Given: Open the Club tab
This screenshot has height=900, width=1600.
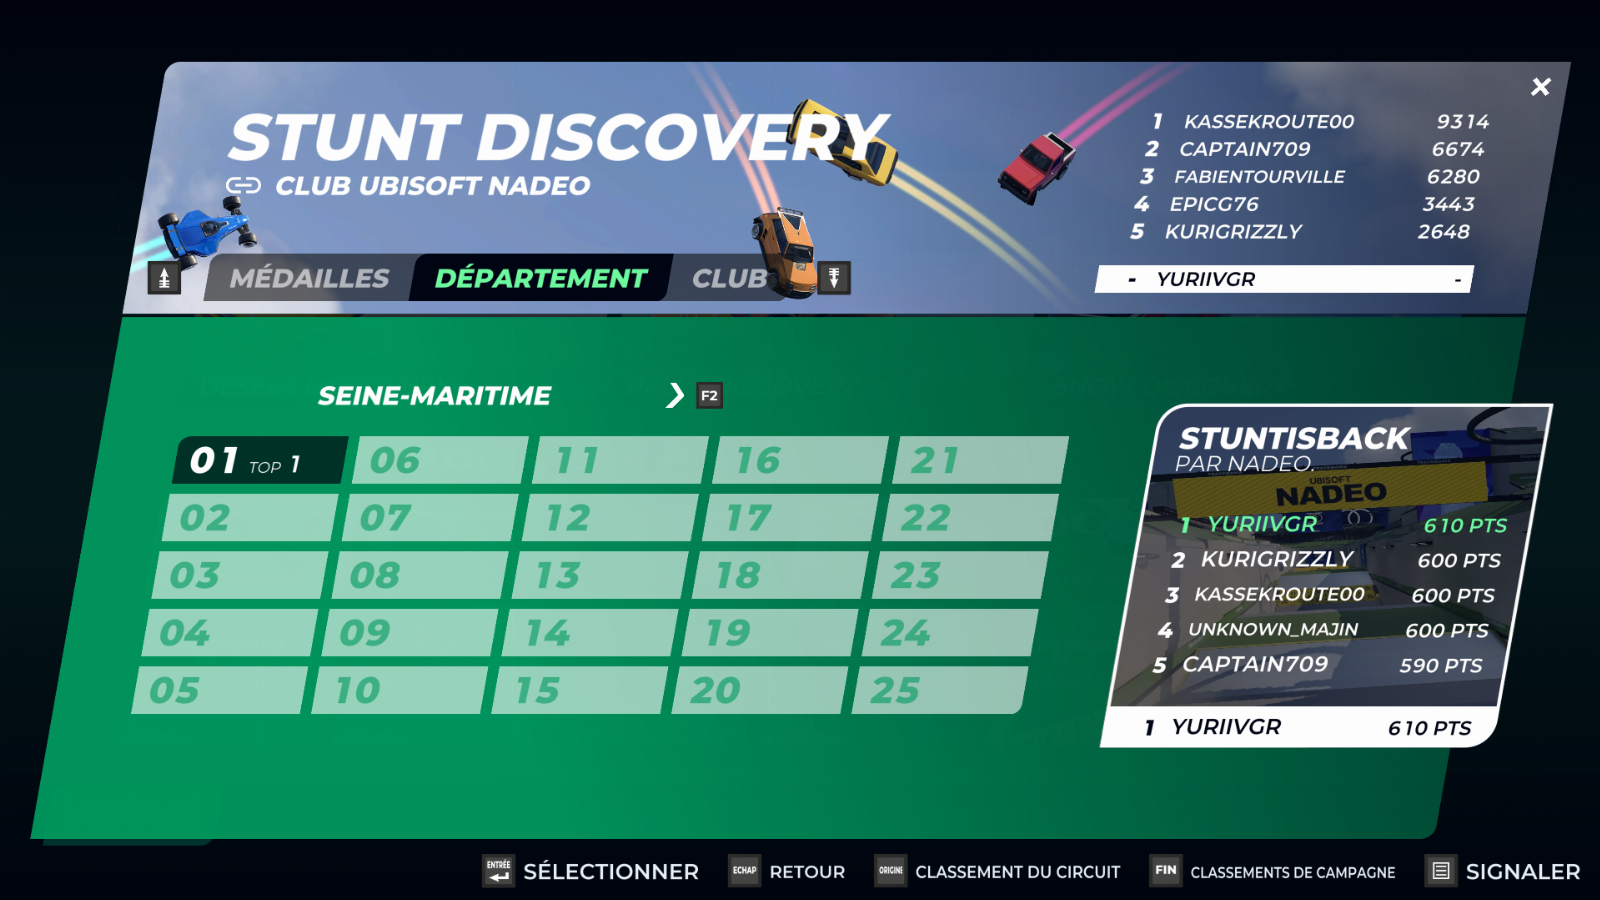Looking at the screenshot, I should click(729, 279).
